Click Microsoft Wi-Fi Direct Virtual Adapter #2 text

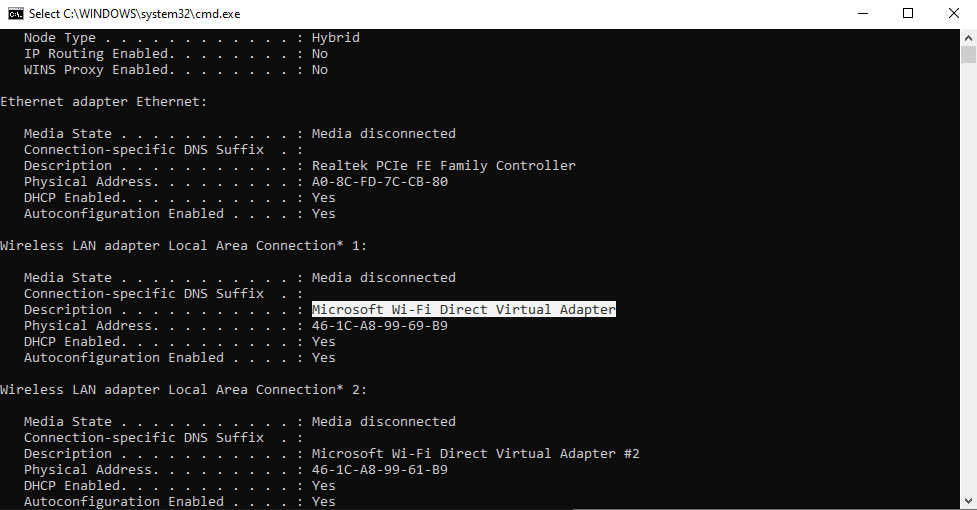point(476,454)
